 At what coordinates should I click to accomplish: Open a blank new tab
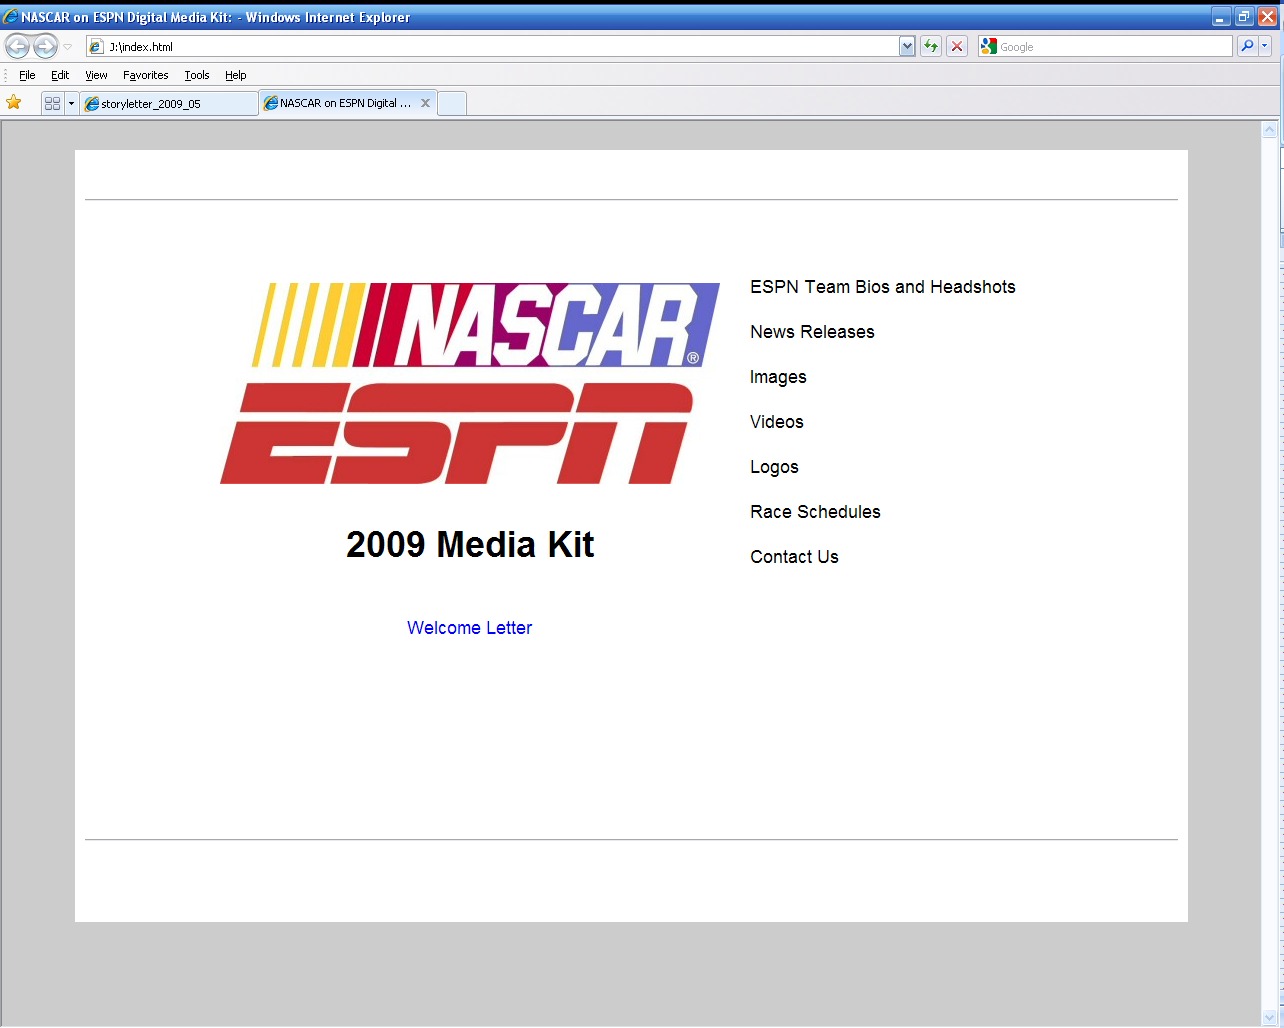[452, 103]
